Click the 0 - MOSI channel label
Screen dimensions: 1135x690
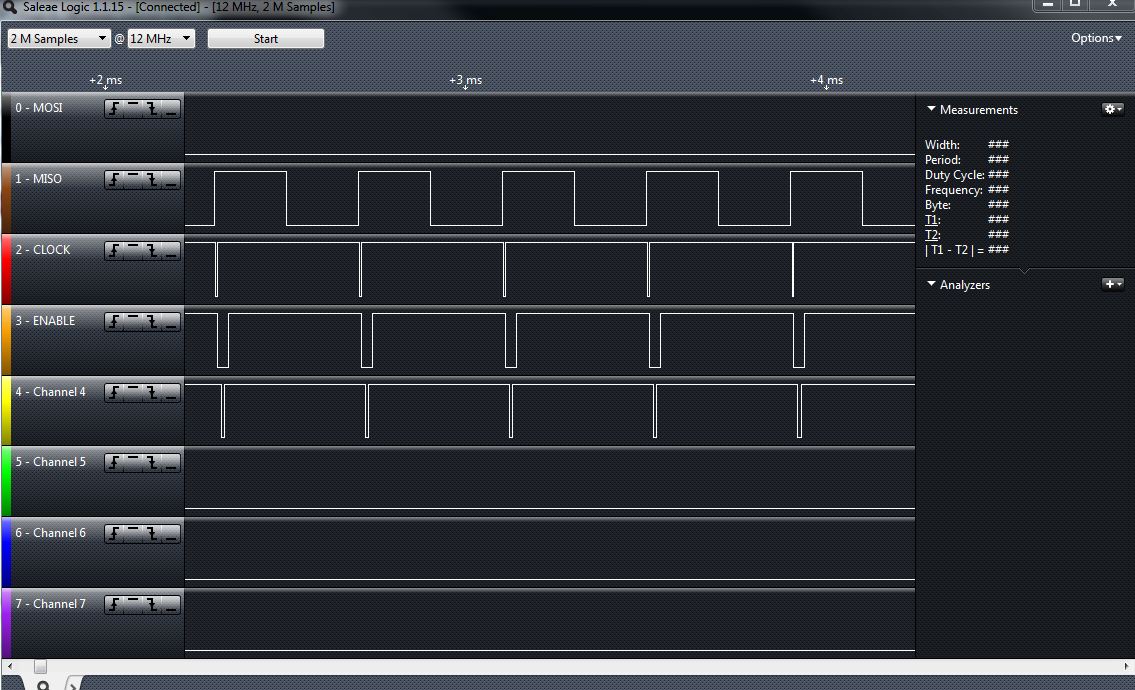point(39,107)
